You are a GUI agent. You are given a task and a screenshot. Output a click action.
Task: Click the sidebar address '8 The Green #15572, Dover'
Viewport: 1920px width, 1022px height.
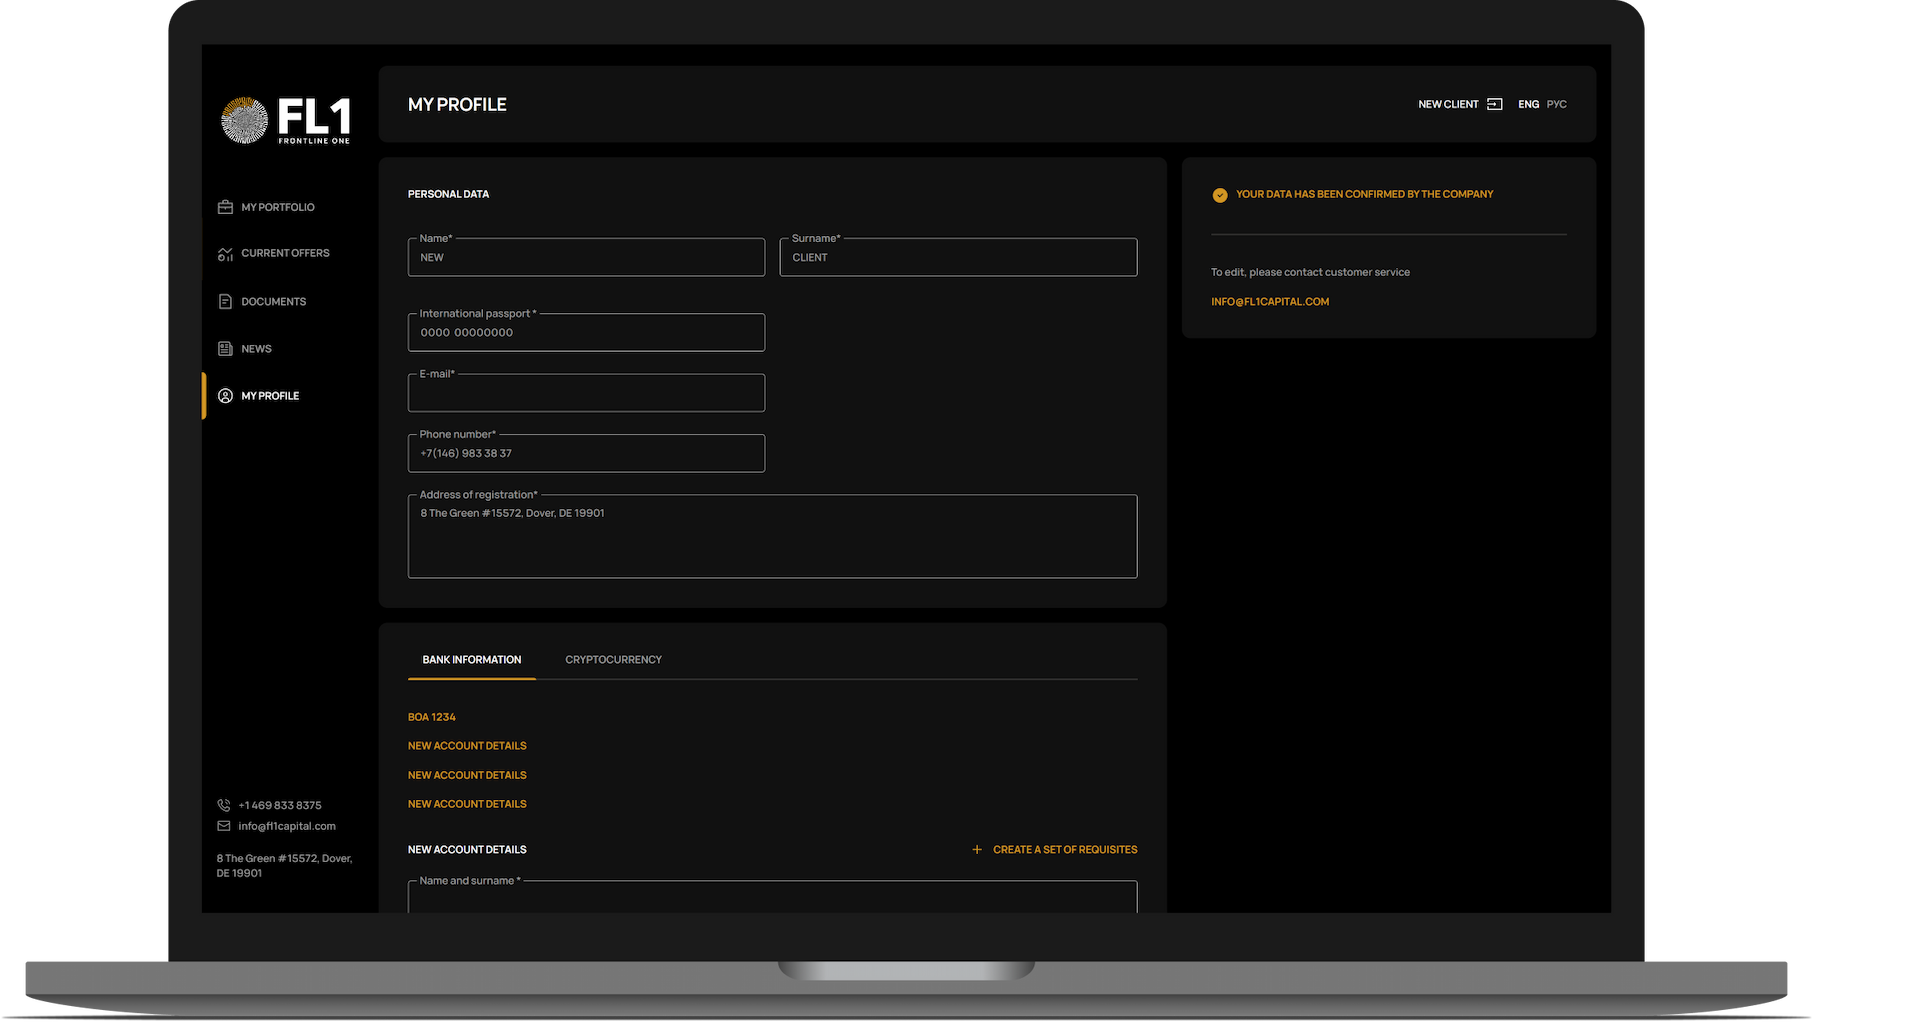tap(284, 866)
